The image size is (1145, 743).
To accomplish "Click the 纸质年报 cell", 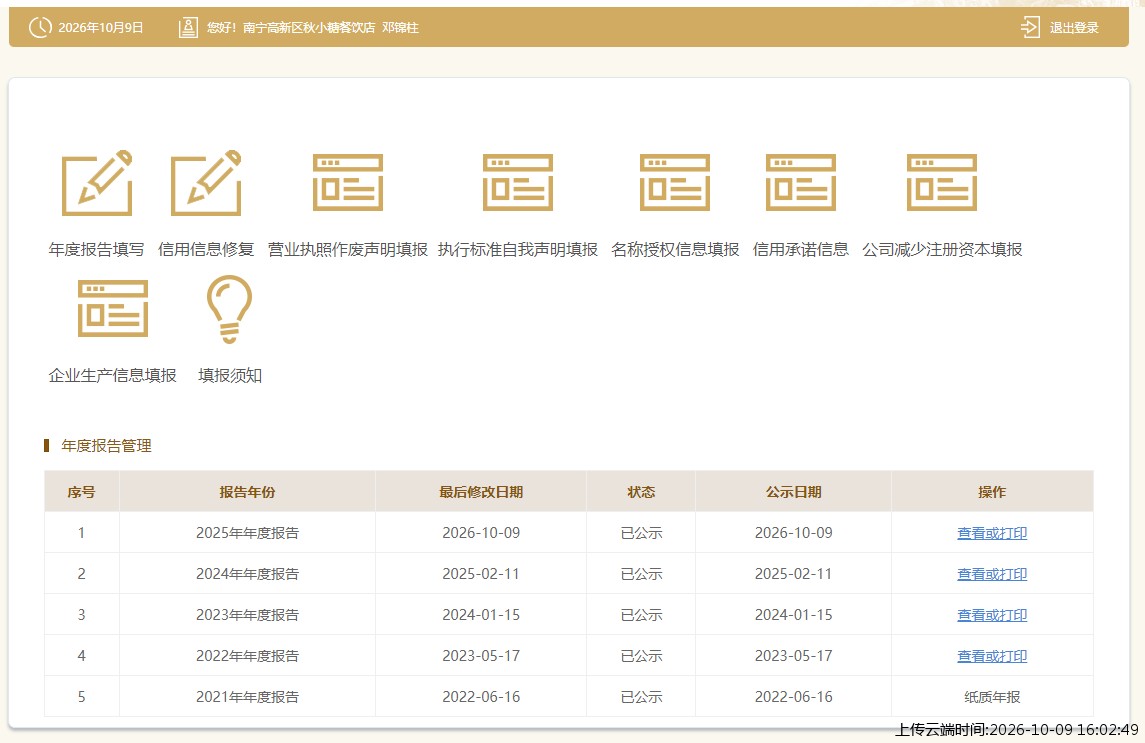I will 992,697.
